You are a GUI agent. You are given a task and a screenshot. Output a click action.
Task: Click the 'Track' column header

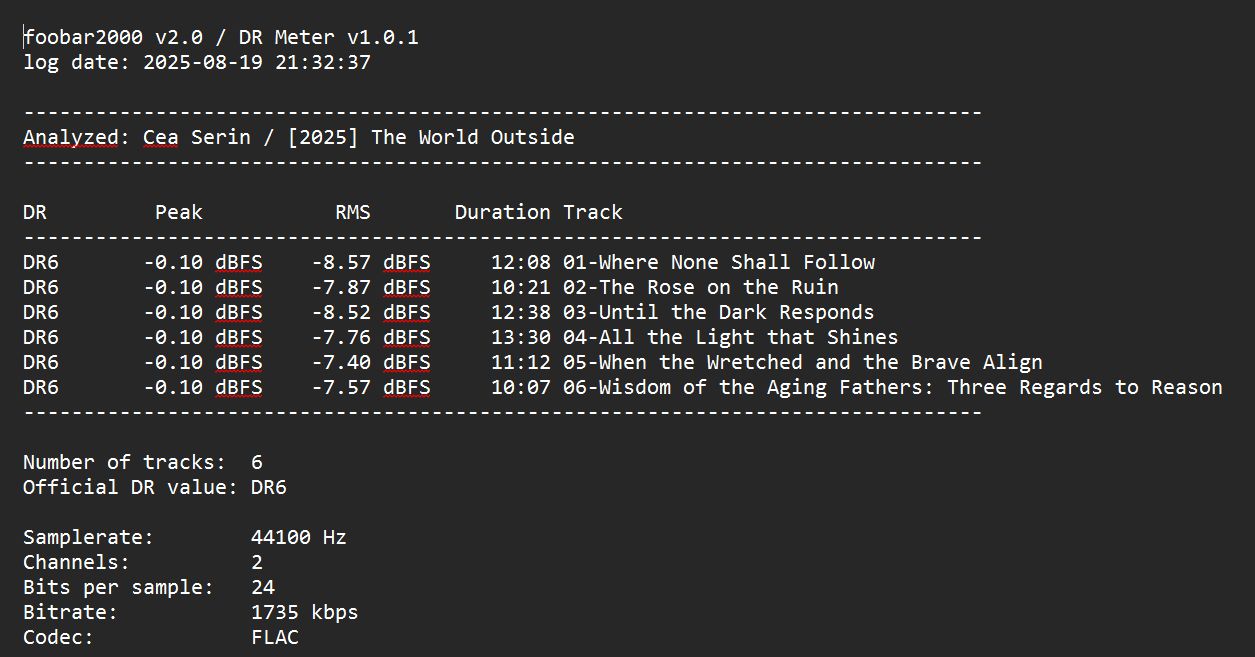[x=593, y=212]
